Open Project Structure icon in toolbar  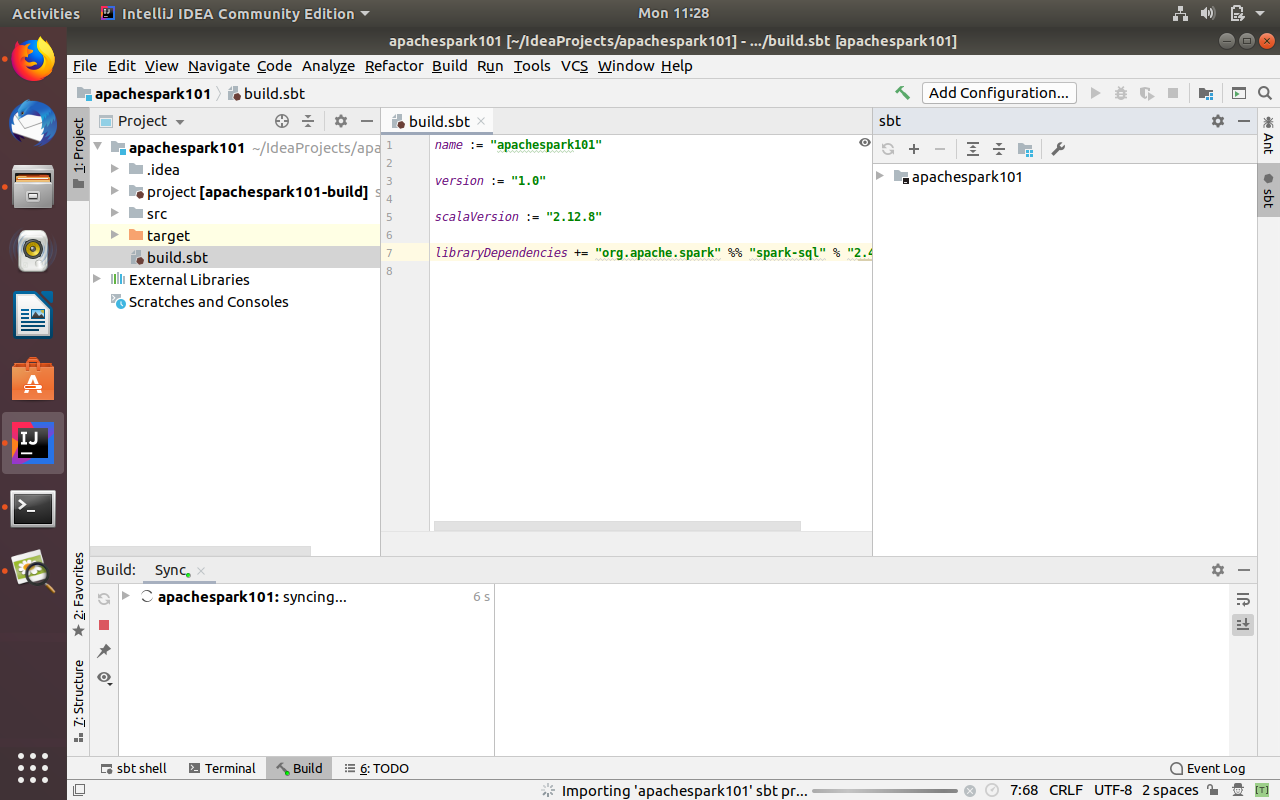[x=1206, y=93]
